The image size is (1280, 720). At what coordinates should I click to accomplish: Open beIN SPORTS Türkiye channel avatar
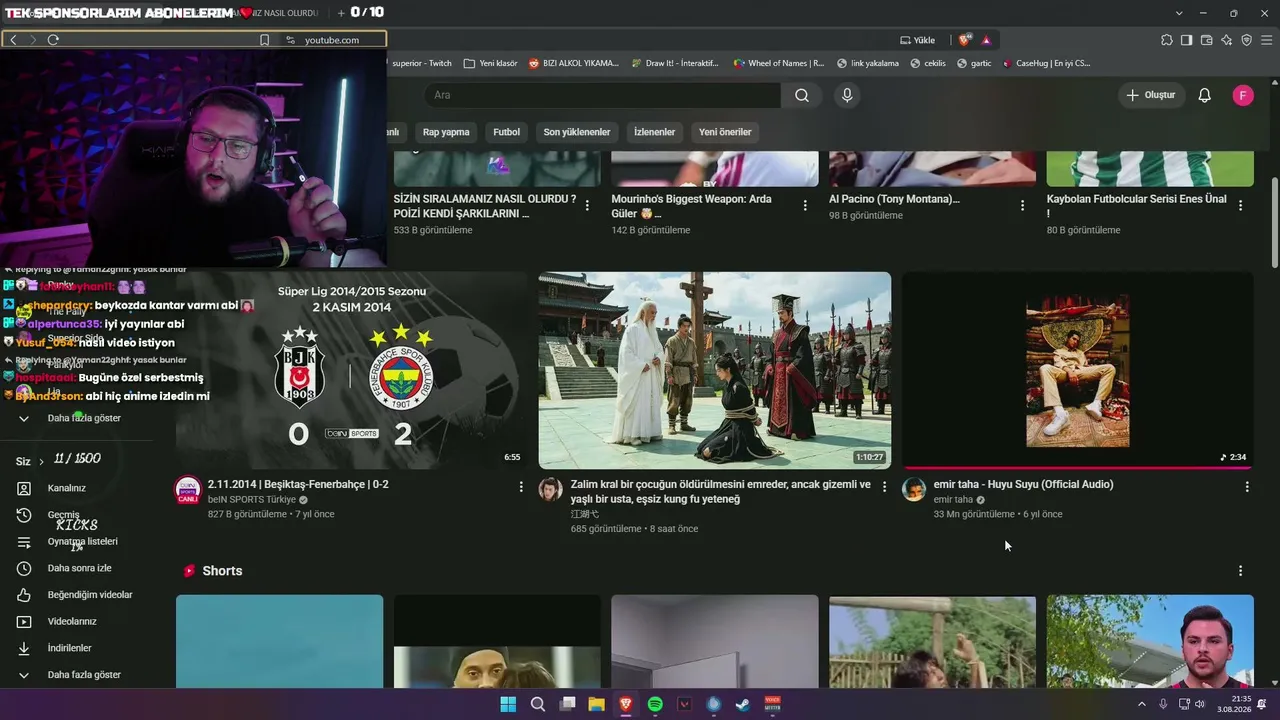point(188,489)
